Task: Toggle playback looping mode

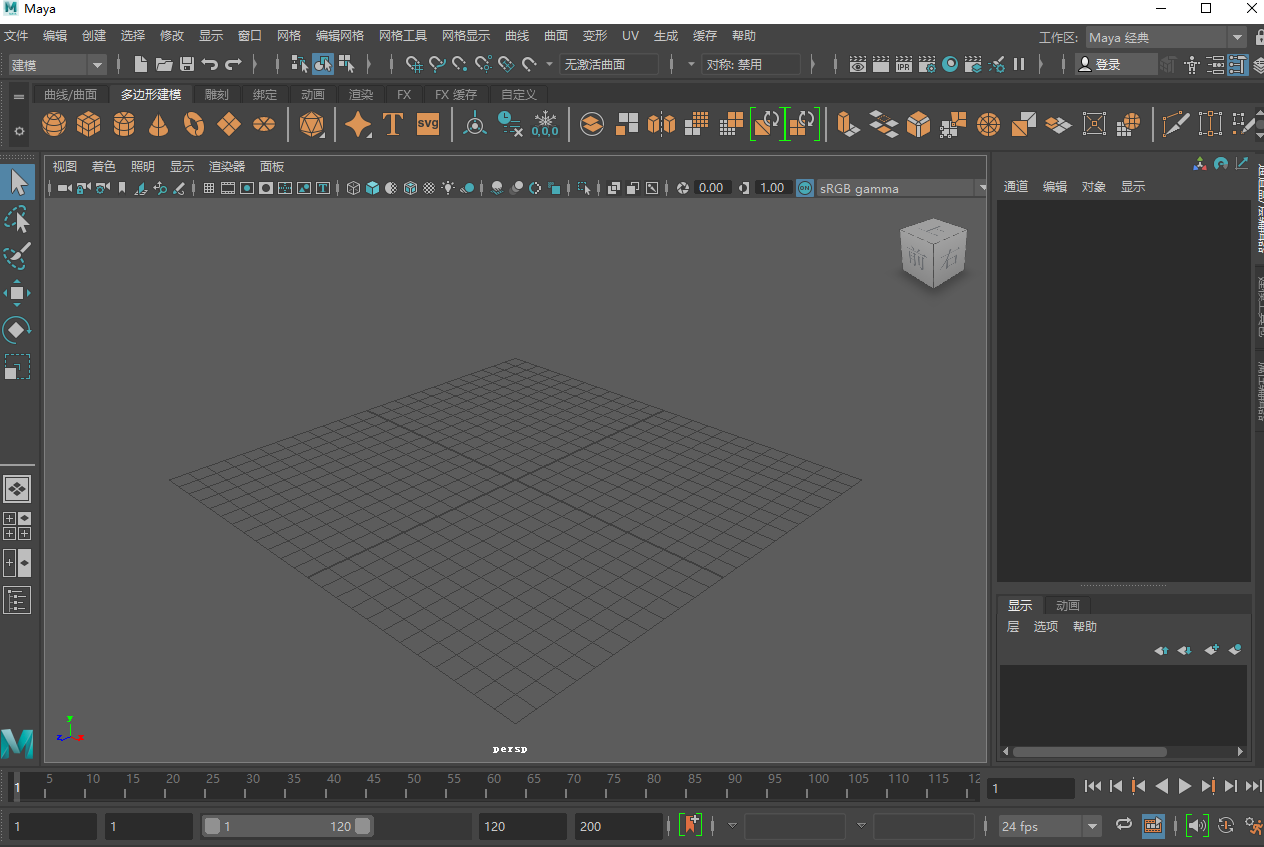Action: point(1124,825)
